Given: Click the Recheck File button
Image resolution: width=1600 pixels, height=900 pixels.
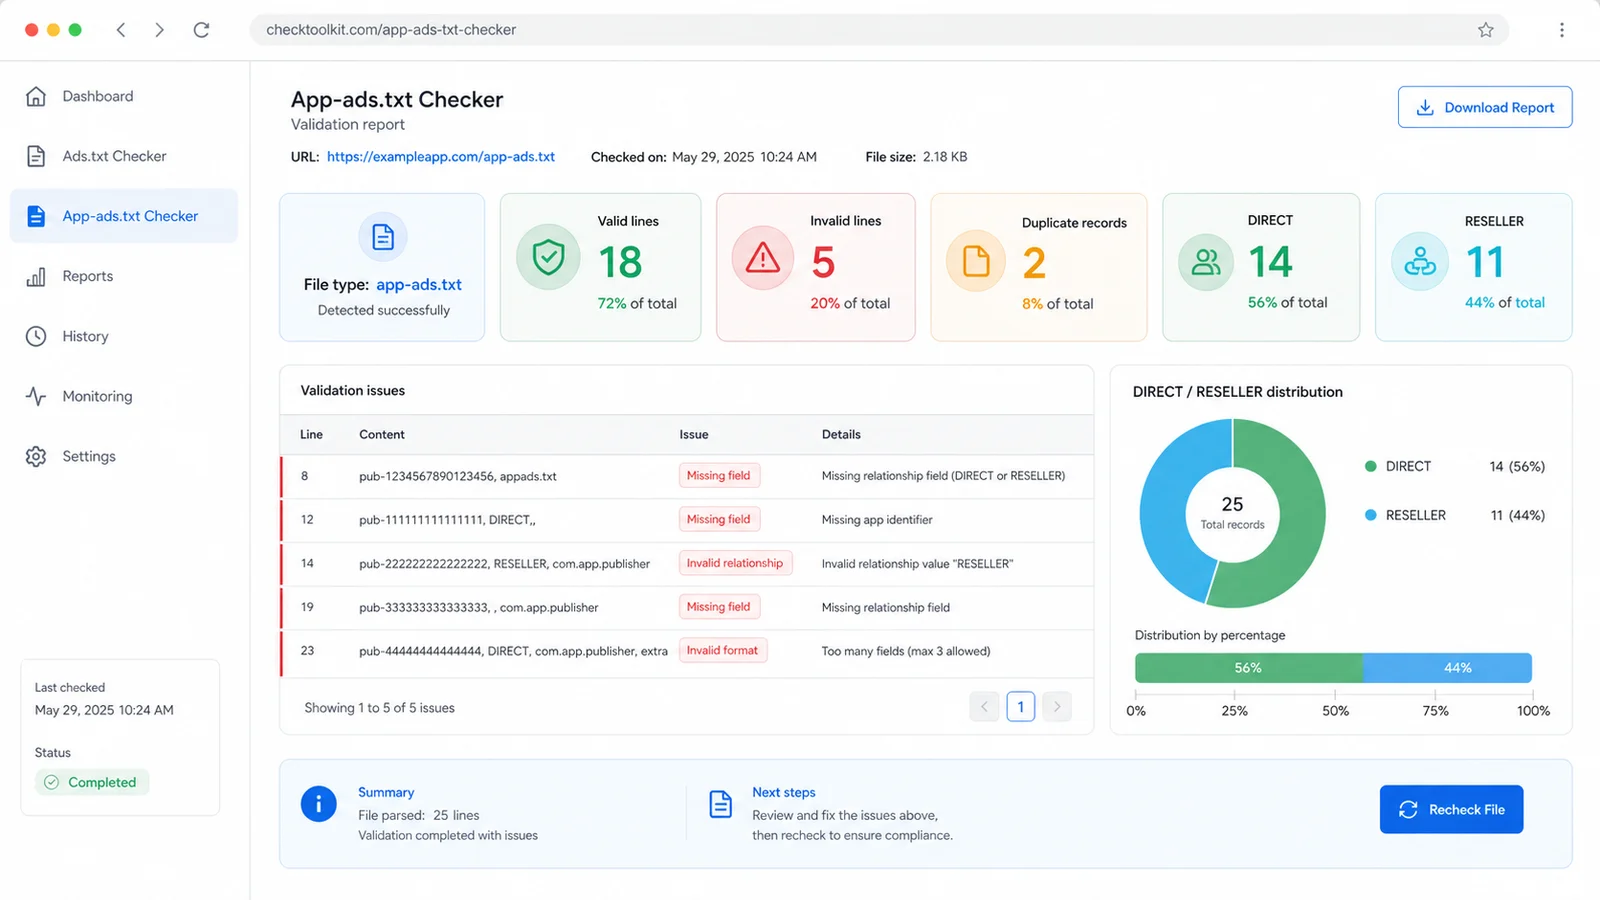Looking at the screenshot, I should (1451, 809).
